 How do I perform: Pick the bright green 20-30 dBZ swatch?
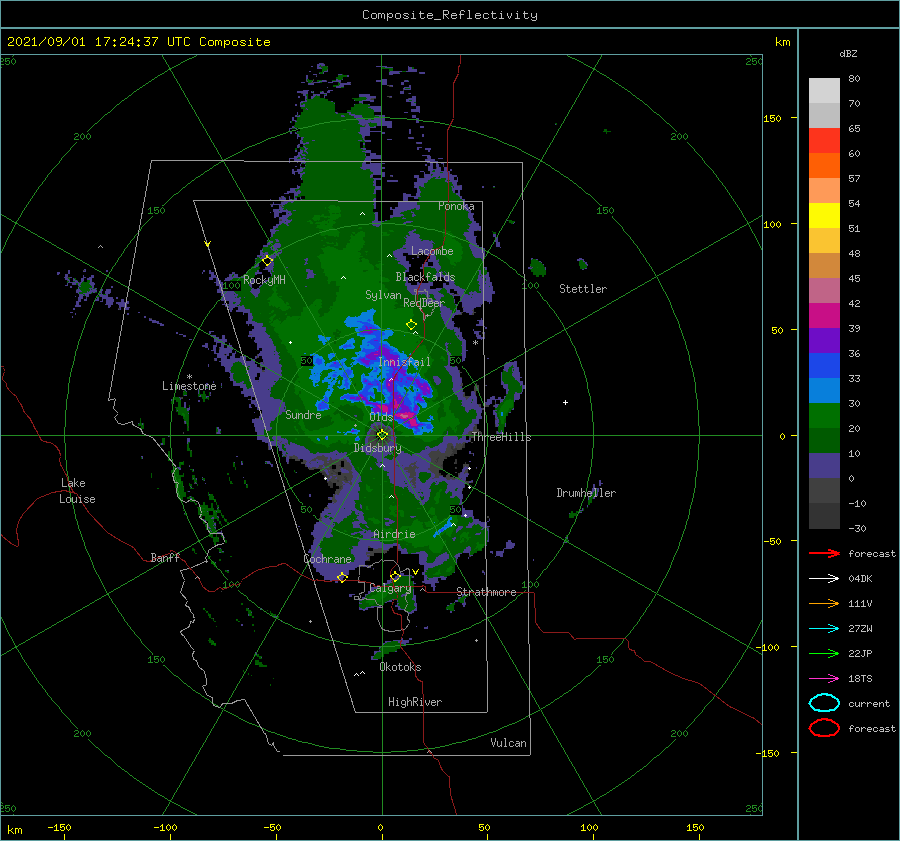point(824,416)
